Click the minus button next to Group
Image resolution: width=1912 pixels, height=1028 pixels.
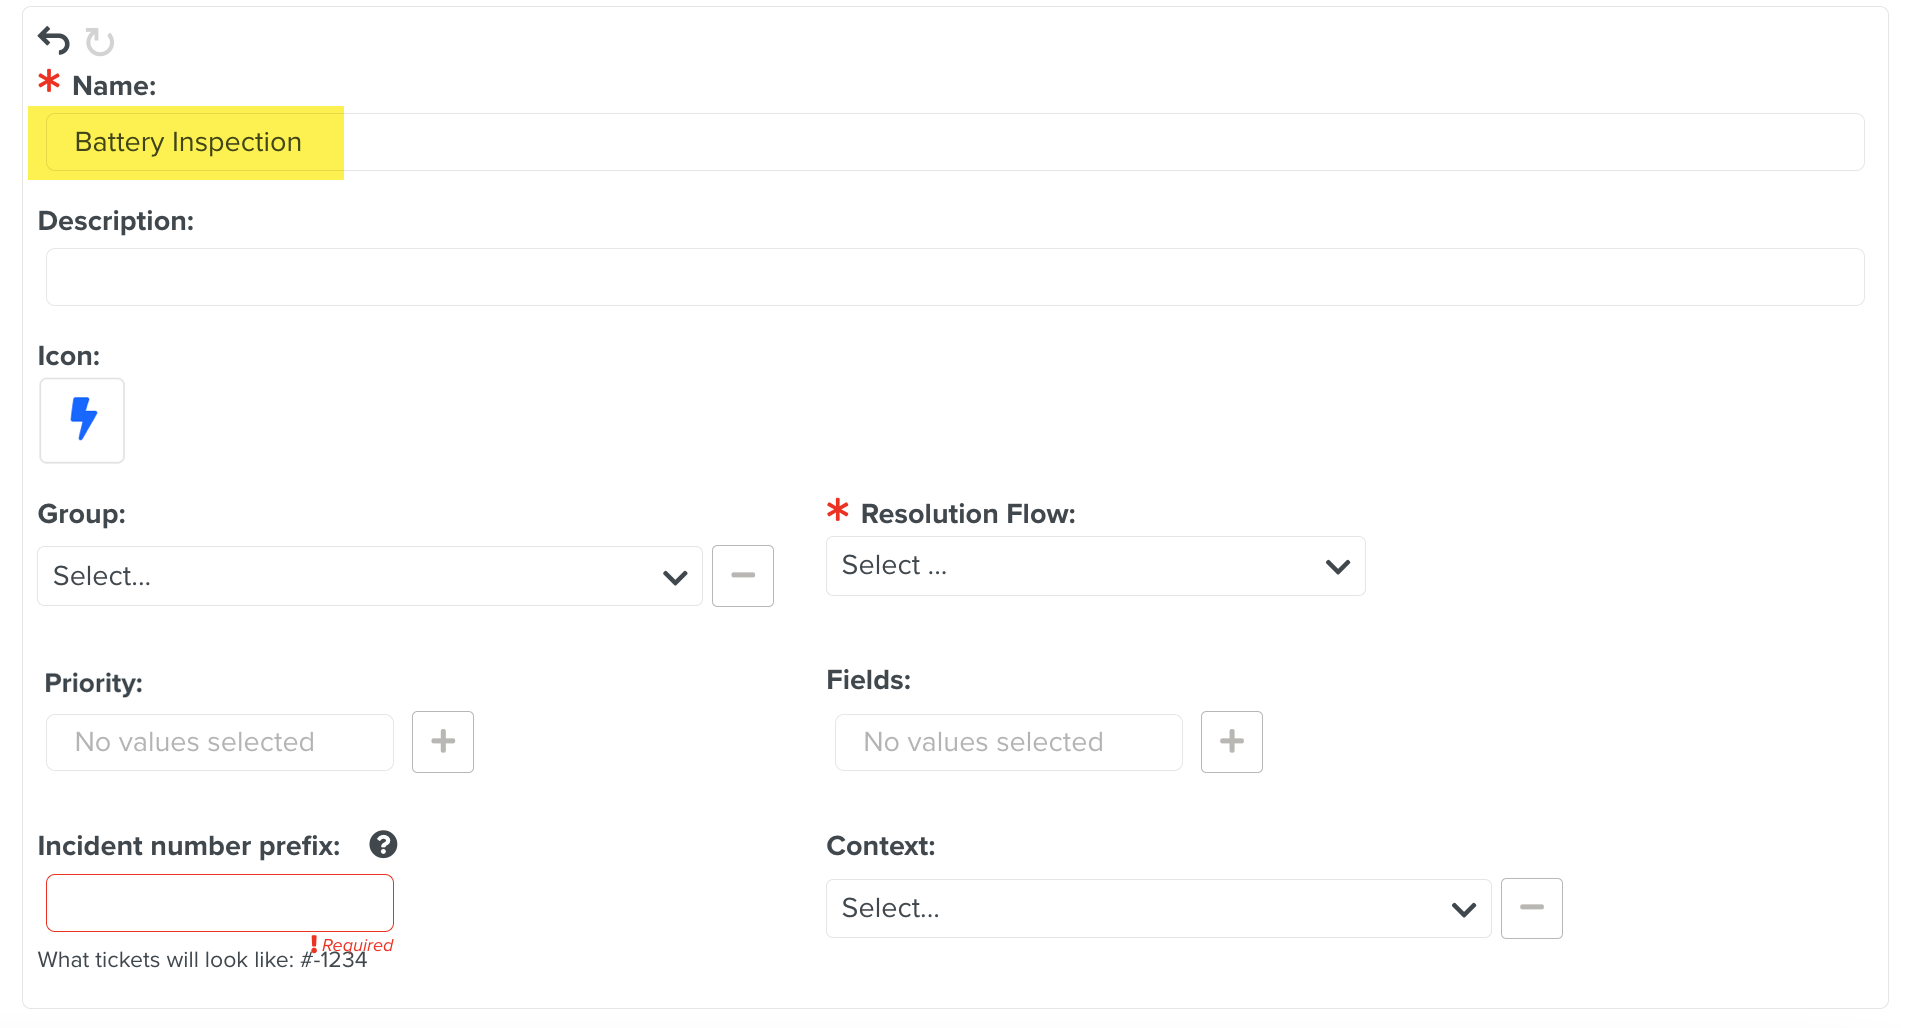click(x=742, y=575)
